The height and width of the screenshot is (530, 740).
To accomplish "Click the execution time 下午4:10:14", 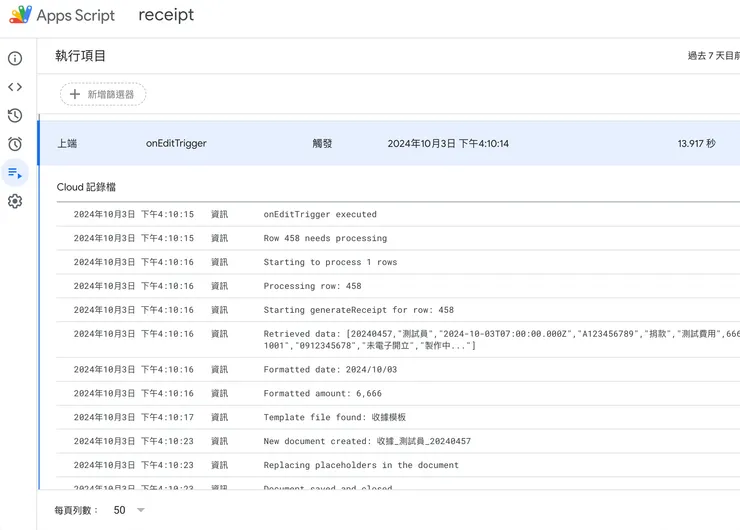I will tap(448, 143).
